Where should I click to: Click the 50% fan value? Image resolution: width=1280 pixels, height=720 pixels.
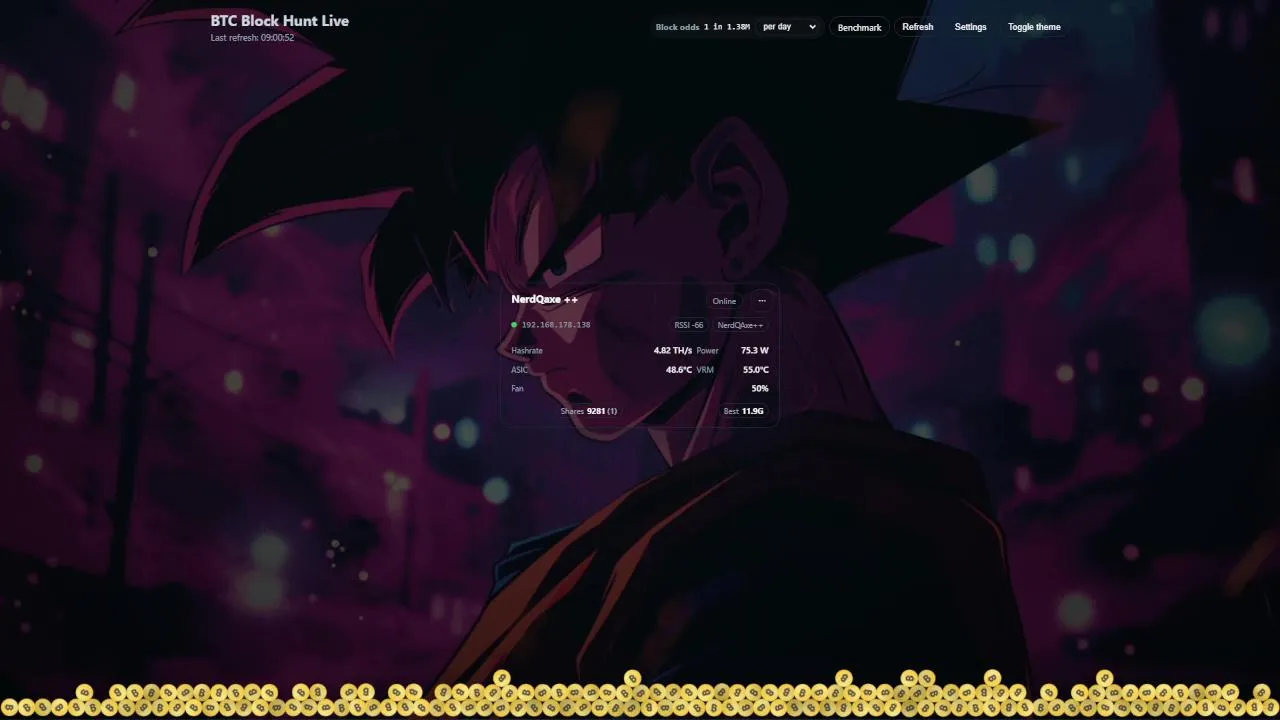pos(760,389)
